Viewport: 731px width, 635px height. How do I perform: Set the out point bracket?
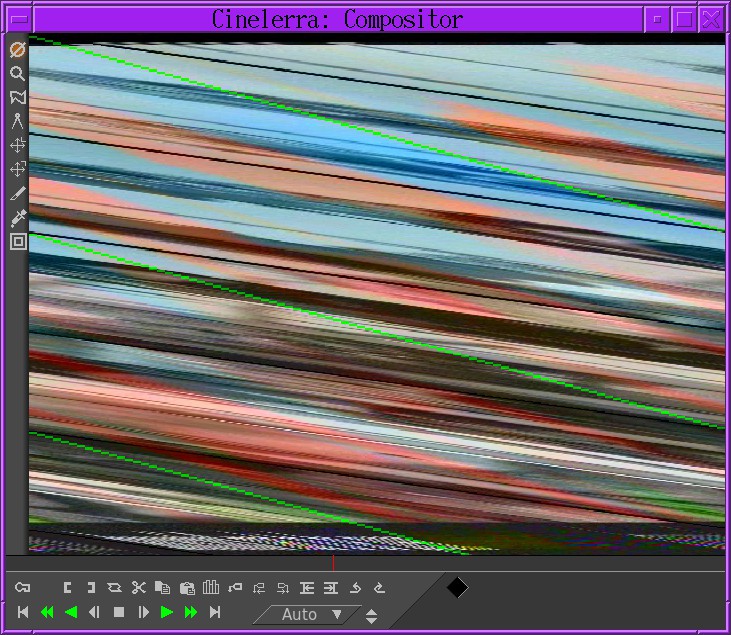91,587
